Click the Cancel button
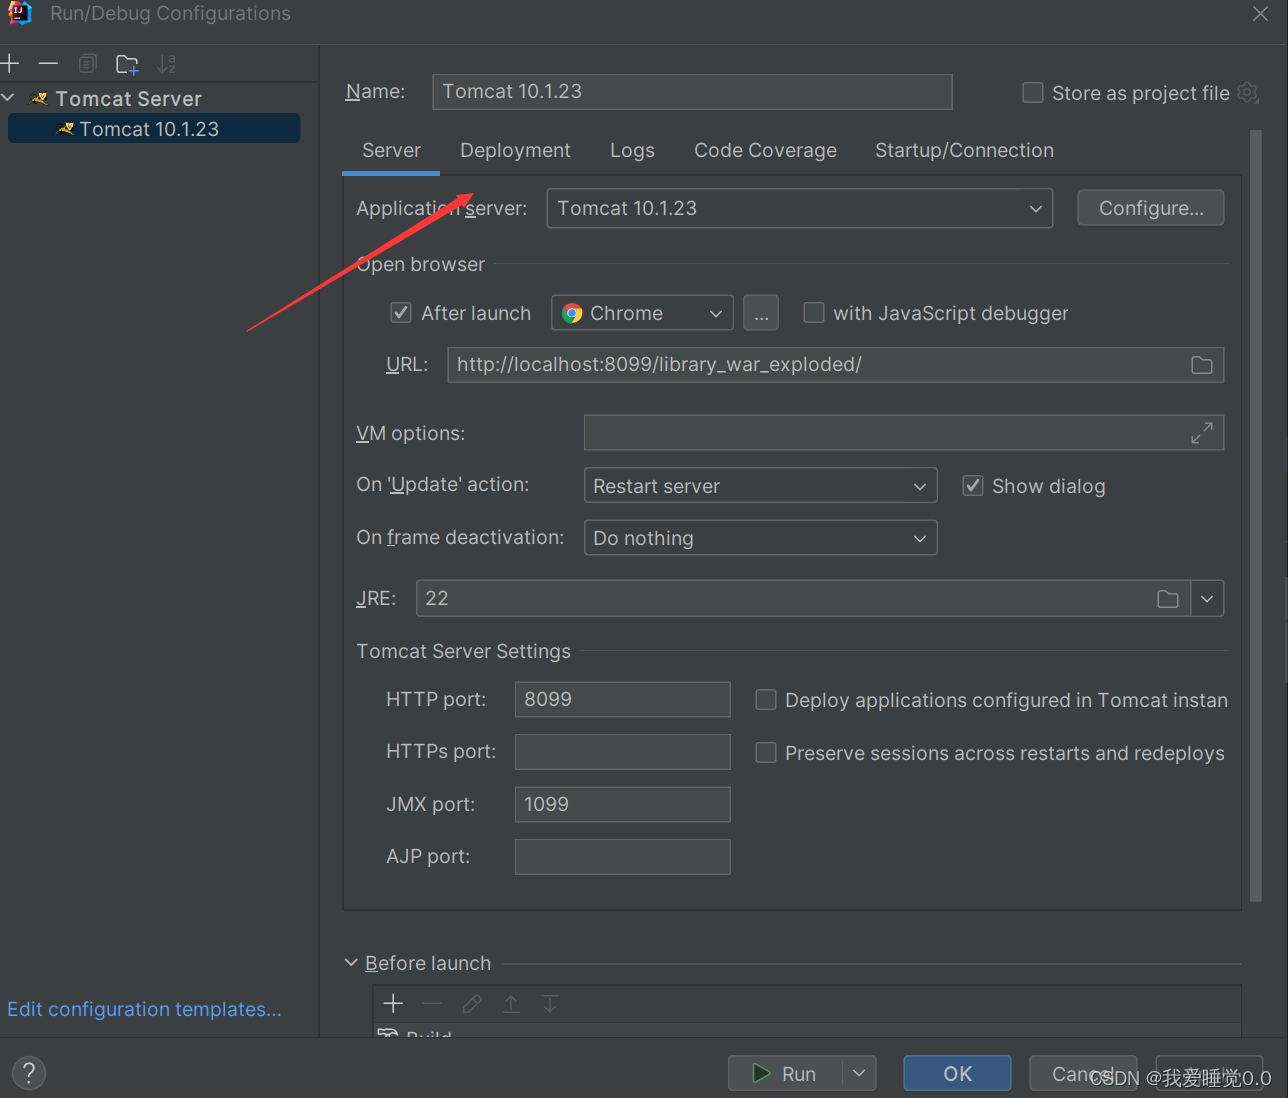 point(1083,1073)
